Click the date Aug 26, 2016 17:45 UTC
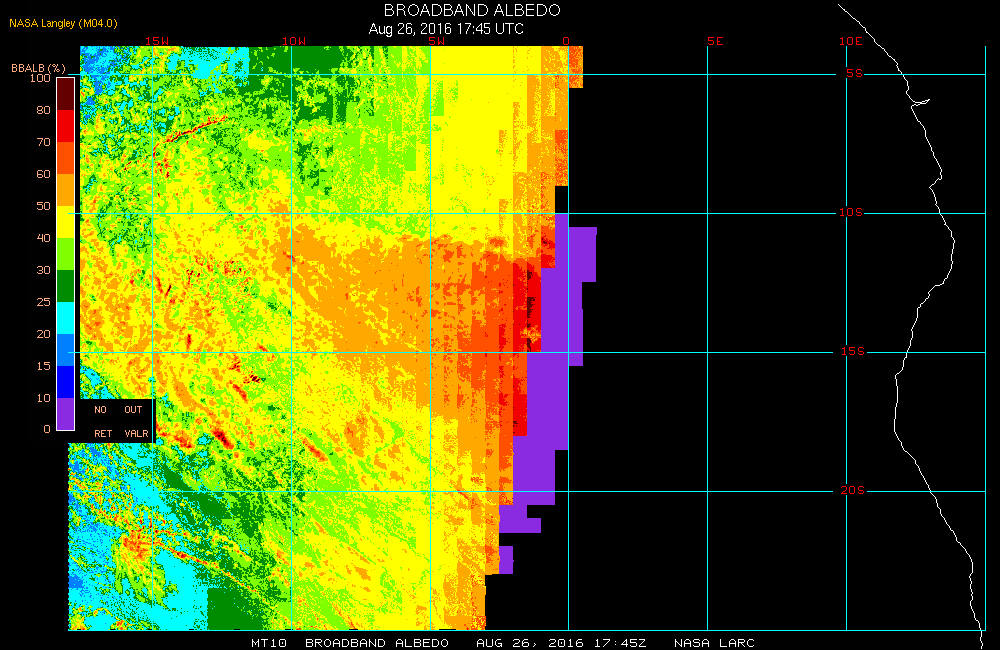This screenshot has width=1000, height=650. (446, 29)
